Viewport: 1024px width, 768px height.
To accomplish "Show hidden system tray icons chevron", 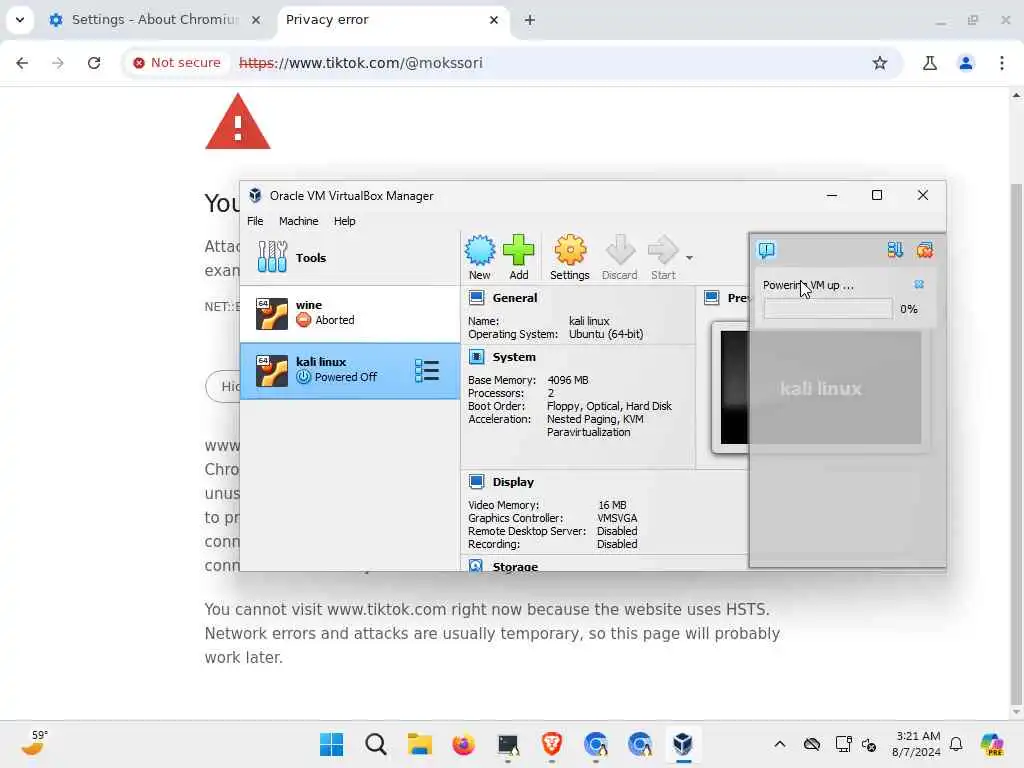I will (x=780, y=744).
